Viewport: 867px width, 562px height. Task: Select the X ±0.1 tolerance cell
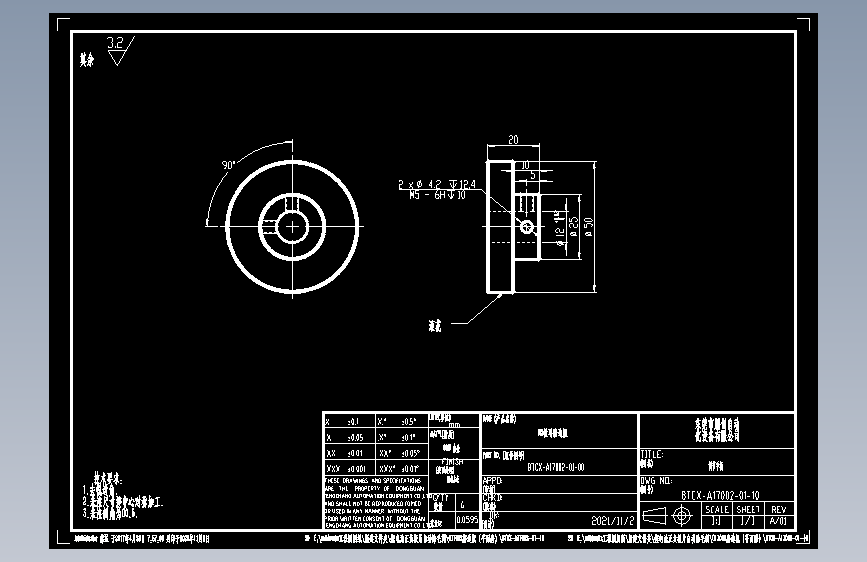coord(349,422)
